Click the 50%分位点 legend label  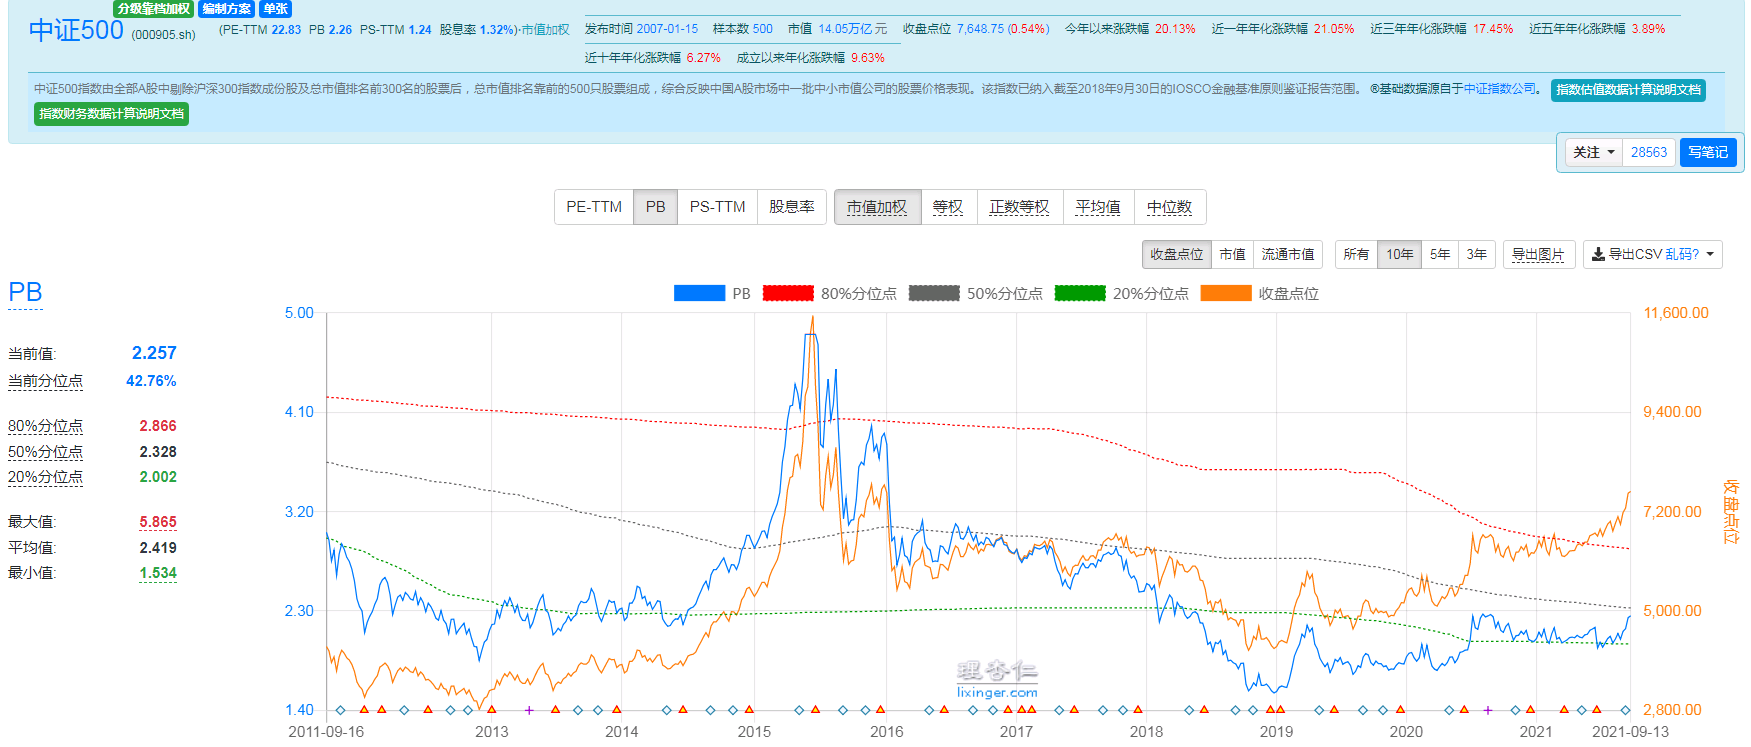click(x=1005, y=294)
